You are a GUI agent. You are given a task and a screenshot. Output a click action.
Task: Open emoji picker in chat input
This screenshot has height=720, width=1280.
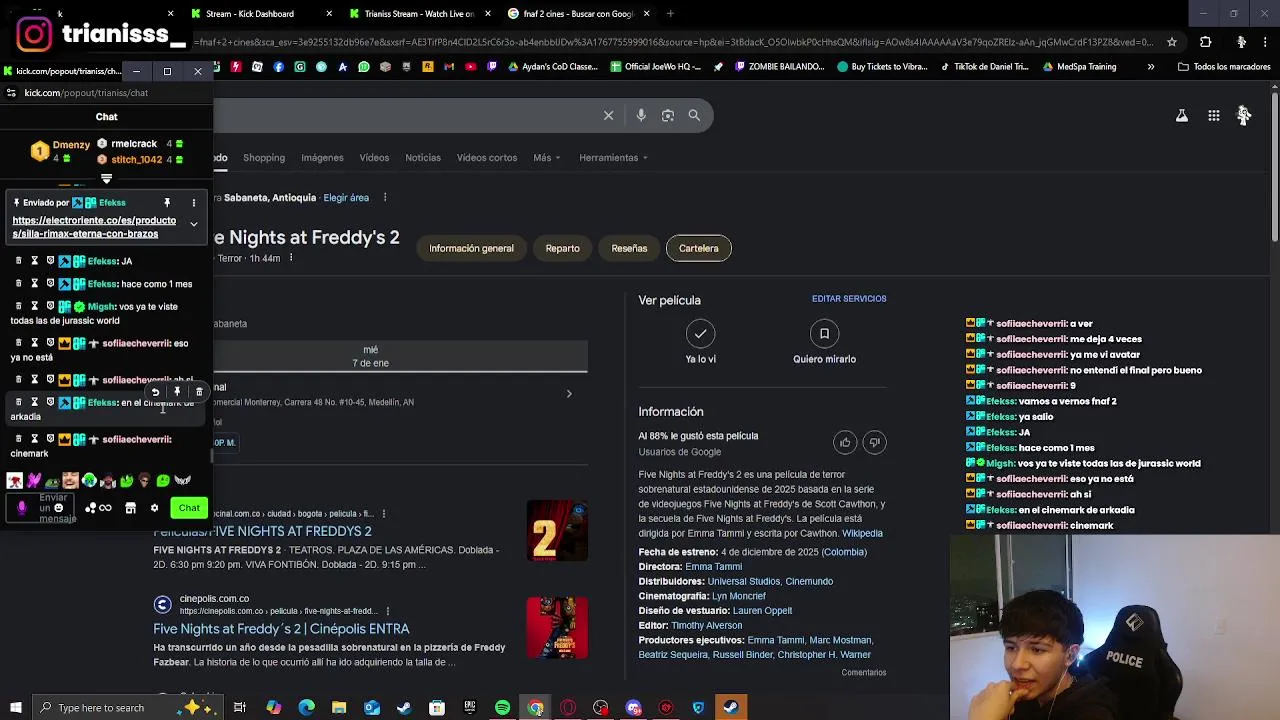point(58,508)
